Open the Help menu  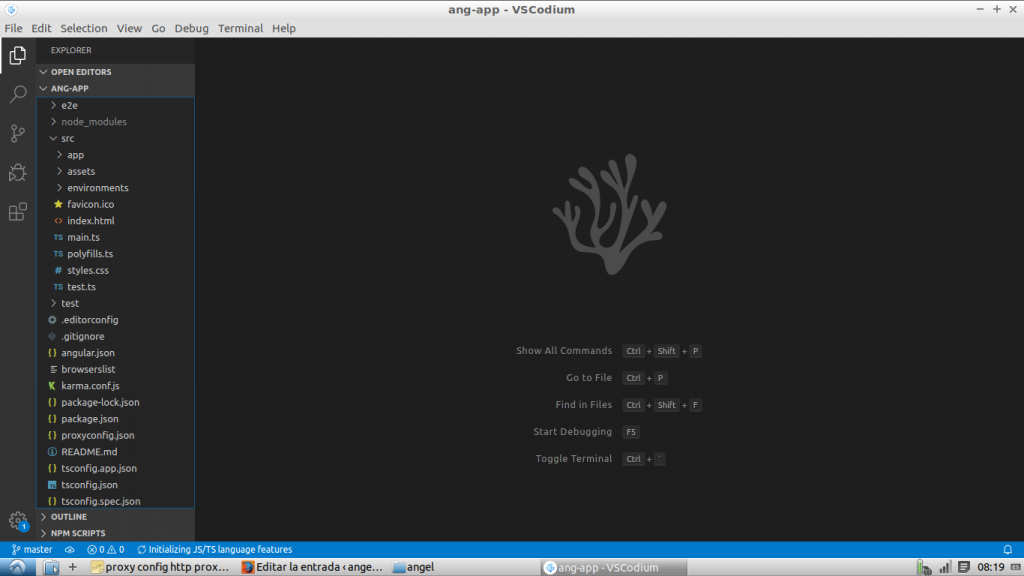pos(284,28)
